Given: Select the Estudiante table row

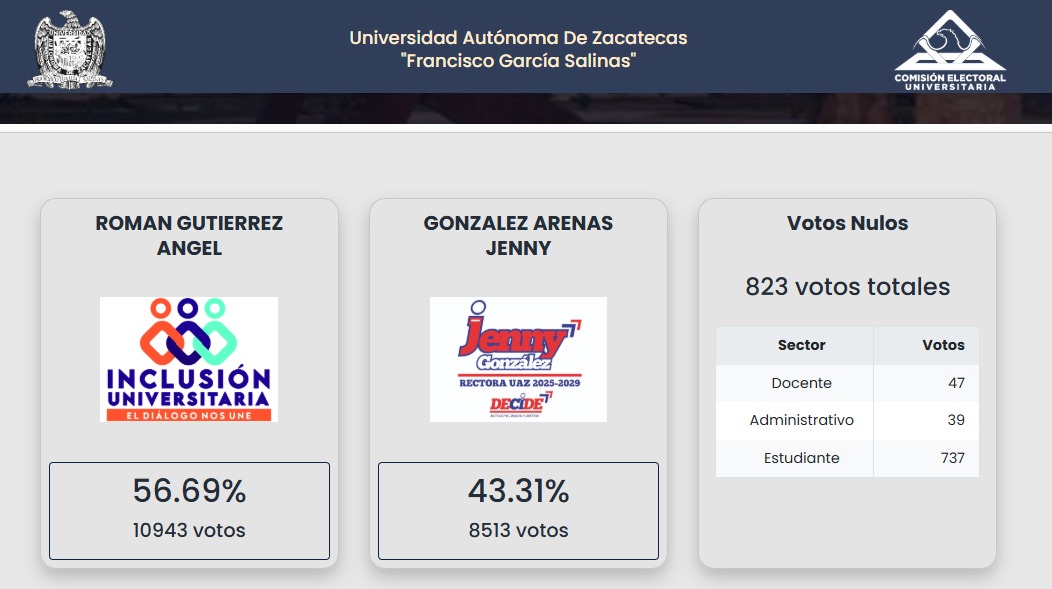Looking at the screenshot, I should (x=847, y=458).
